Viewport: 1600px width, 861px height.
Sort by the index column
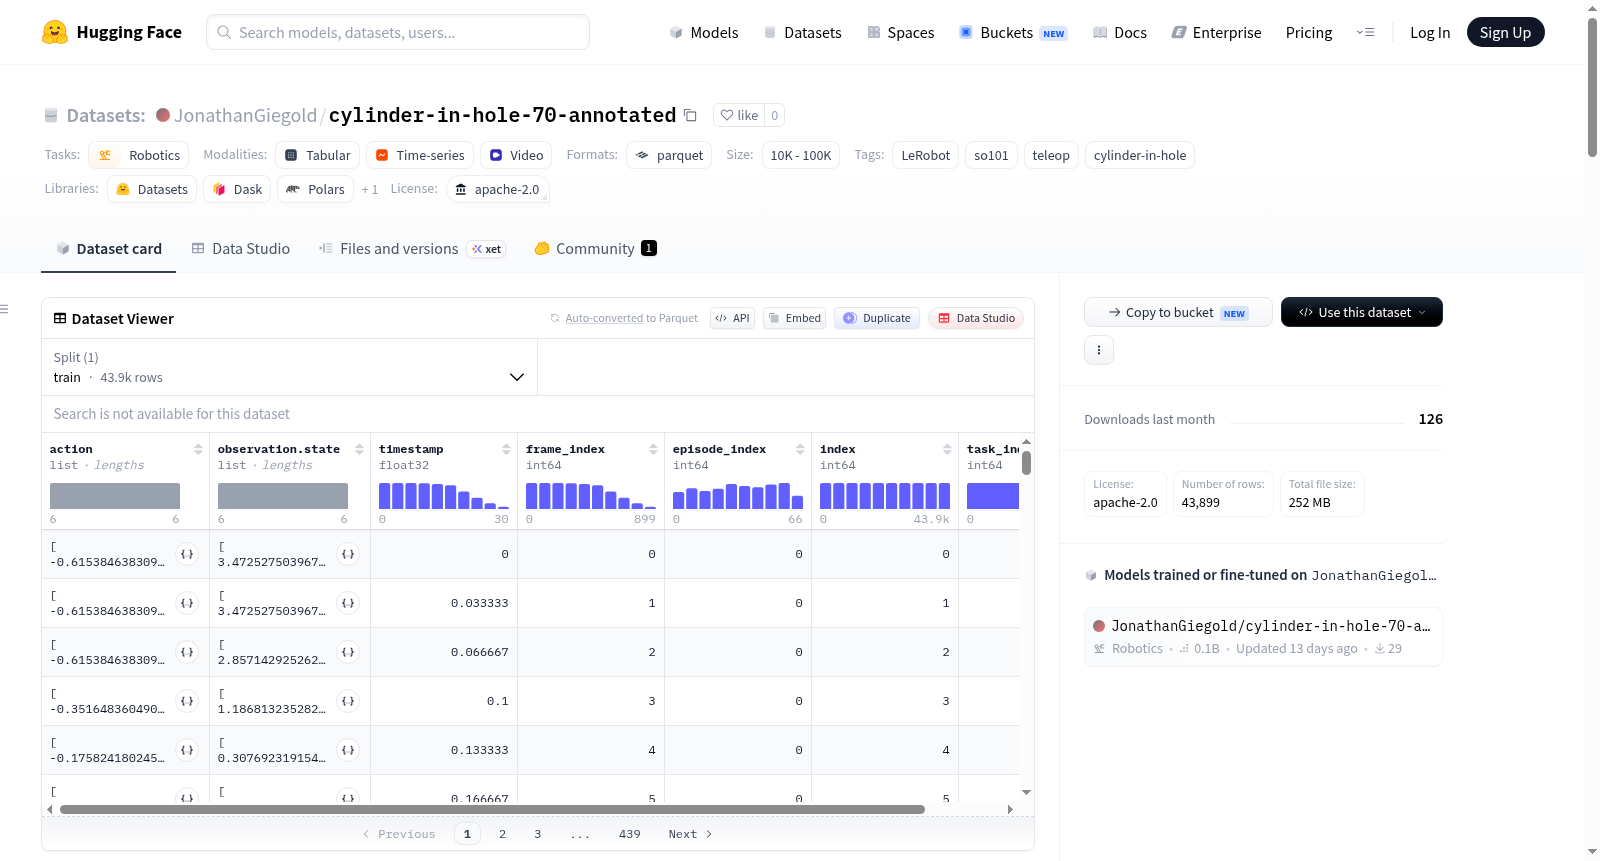click(947, 449)
